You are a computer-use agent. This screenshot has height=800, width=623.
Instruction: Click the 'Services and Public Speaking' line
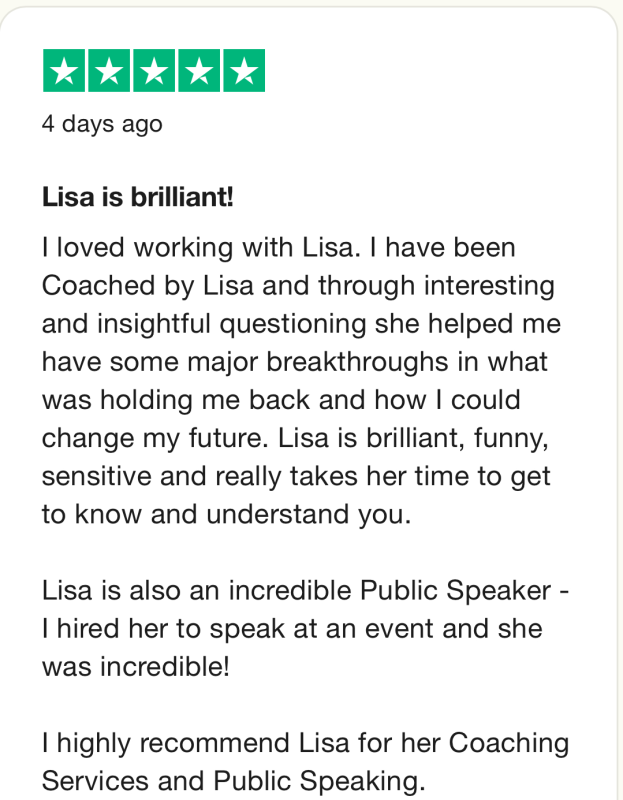coord(233,781)
